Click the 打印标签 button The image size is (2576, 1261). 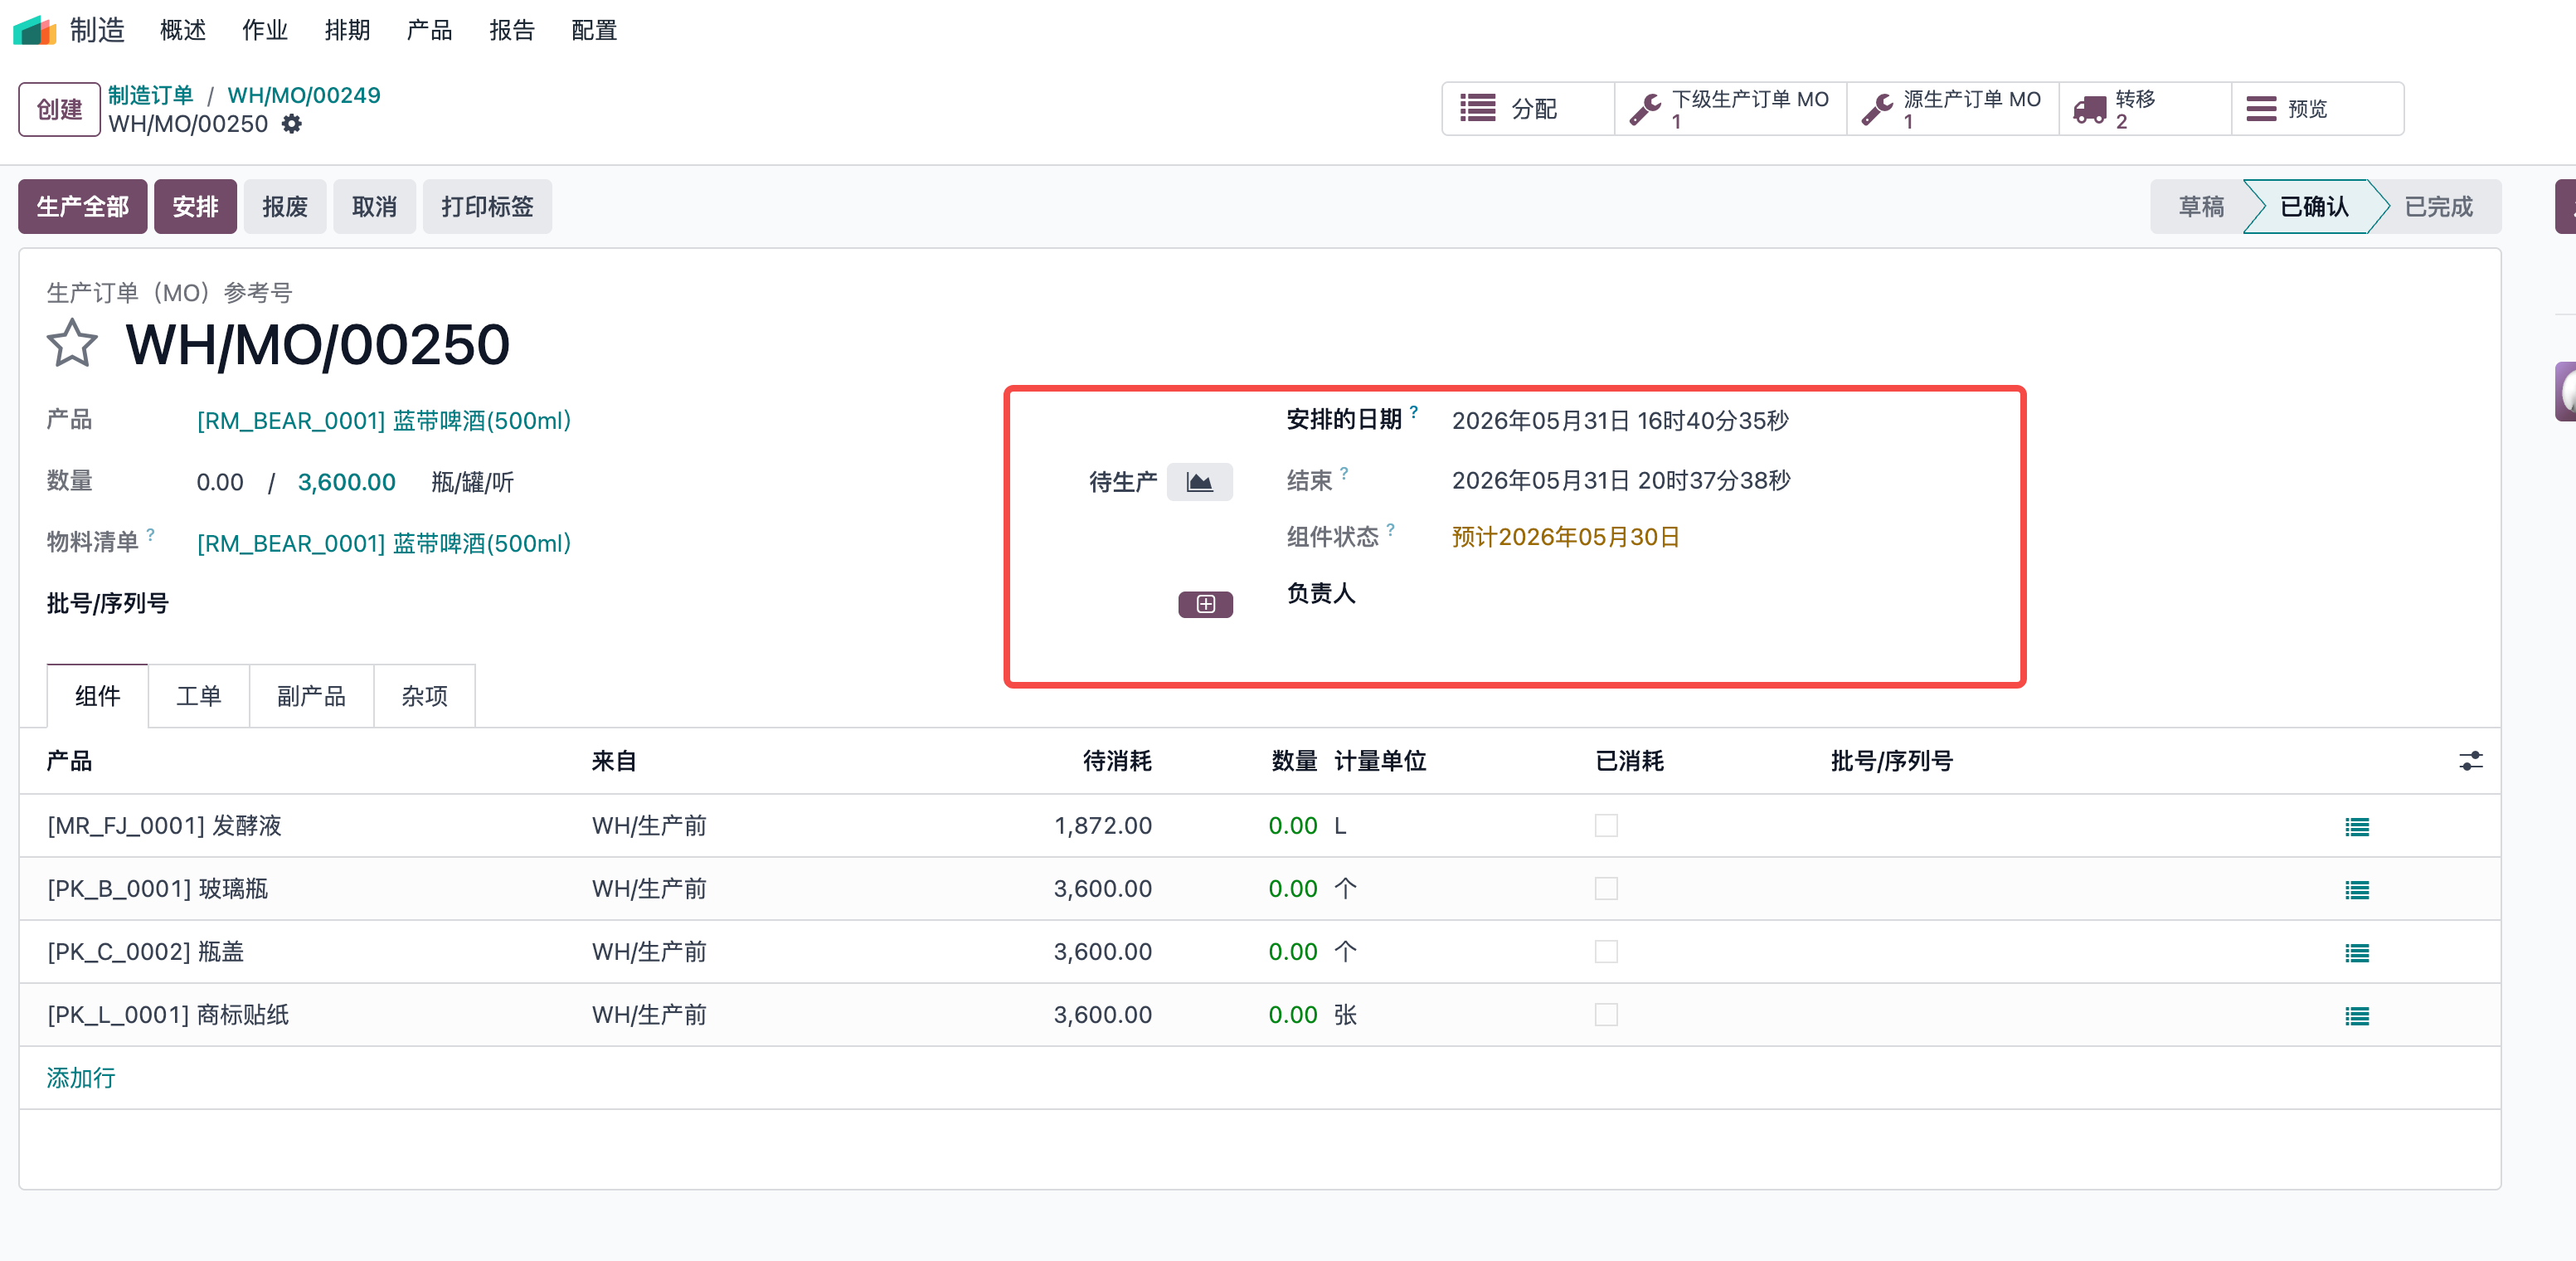coord(487,207)
